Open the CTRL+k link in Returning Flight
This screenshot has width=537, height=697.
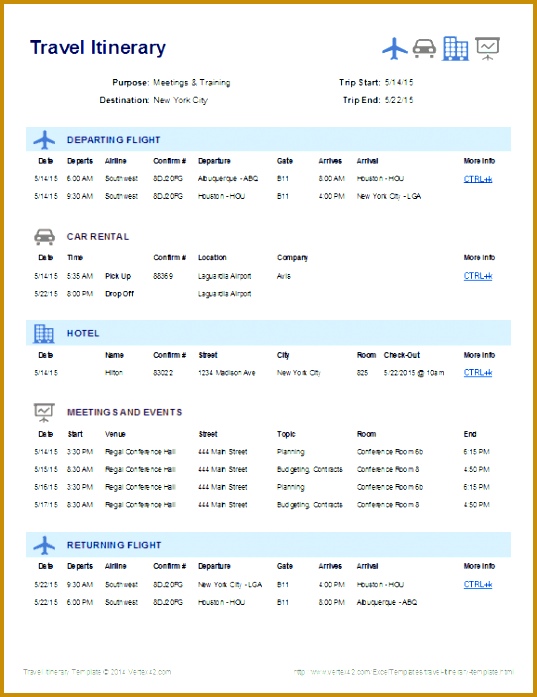(478, 585)
